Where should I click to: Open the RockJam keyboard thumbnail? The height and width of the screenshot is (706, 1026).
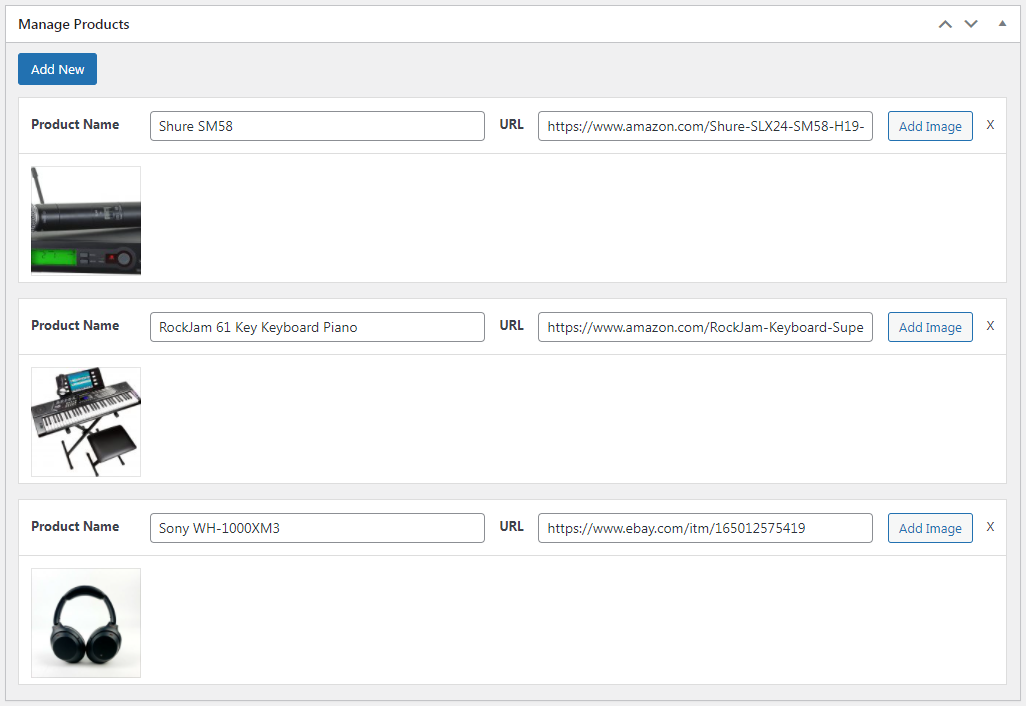86,422
